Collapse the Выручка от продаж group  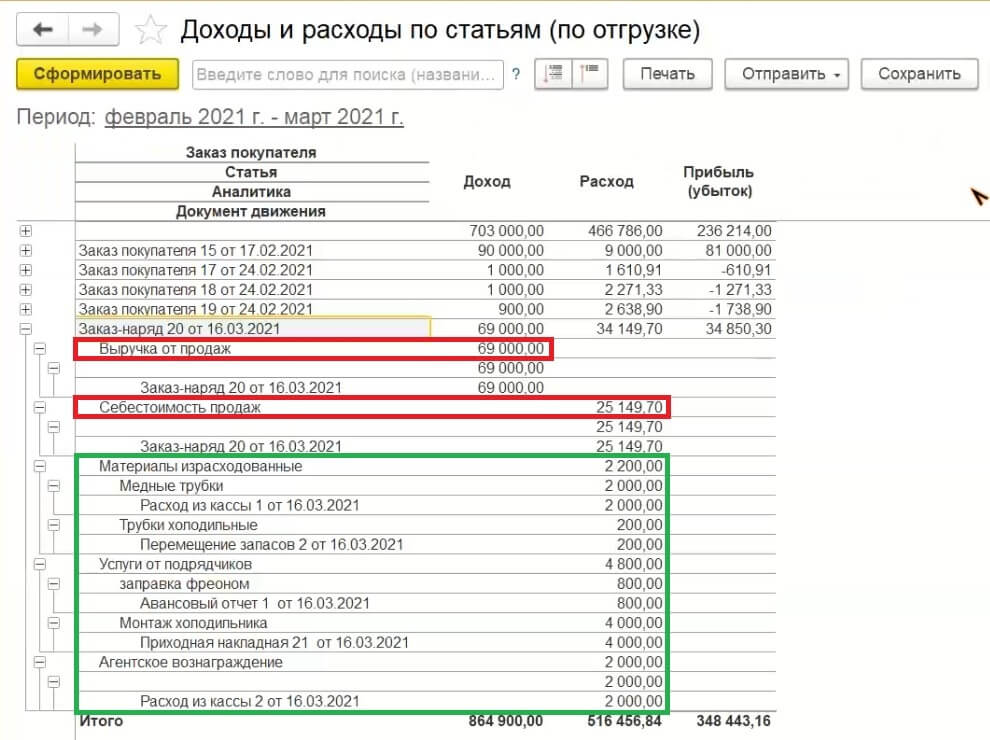(x=40, y=349)
